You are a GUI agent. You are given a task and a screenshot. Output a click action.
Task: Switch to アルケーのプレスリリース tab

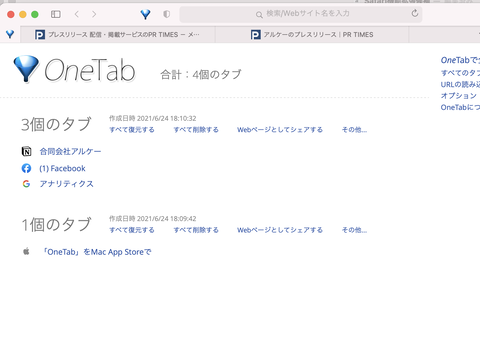point(312,35)
